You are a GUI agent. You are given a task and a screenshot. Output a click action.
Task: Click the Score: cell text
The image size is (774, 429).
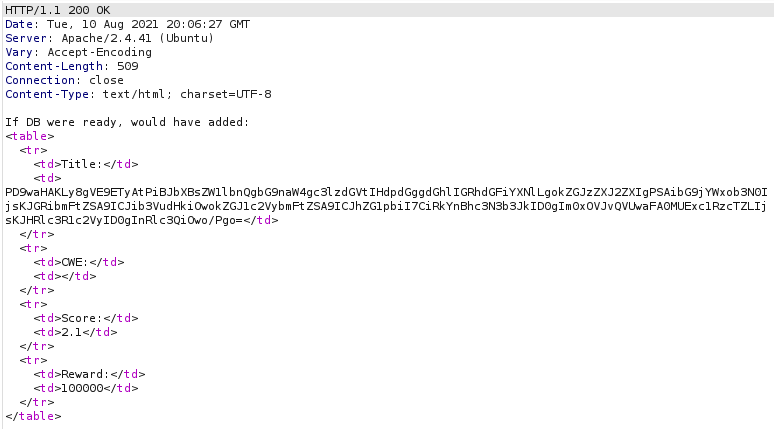tap(81, 318)
